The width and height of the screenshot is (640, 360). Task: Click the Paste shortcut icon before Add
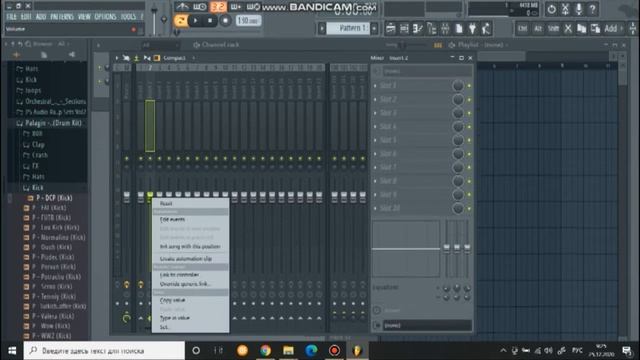(x=595, y=29)
